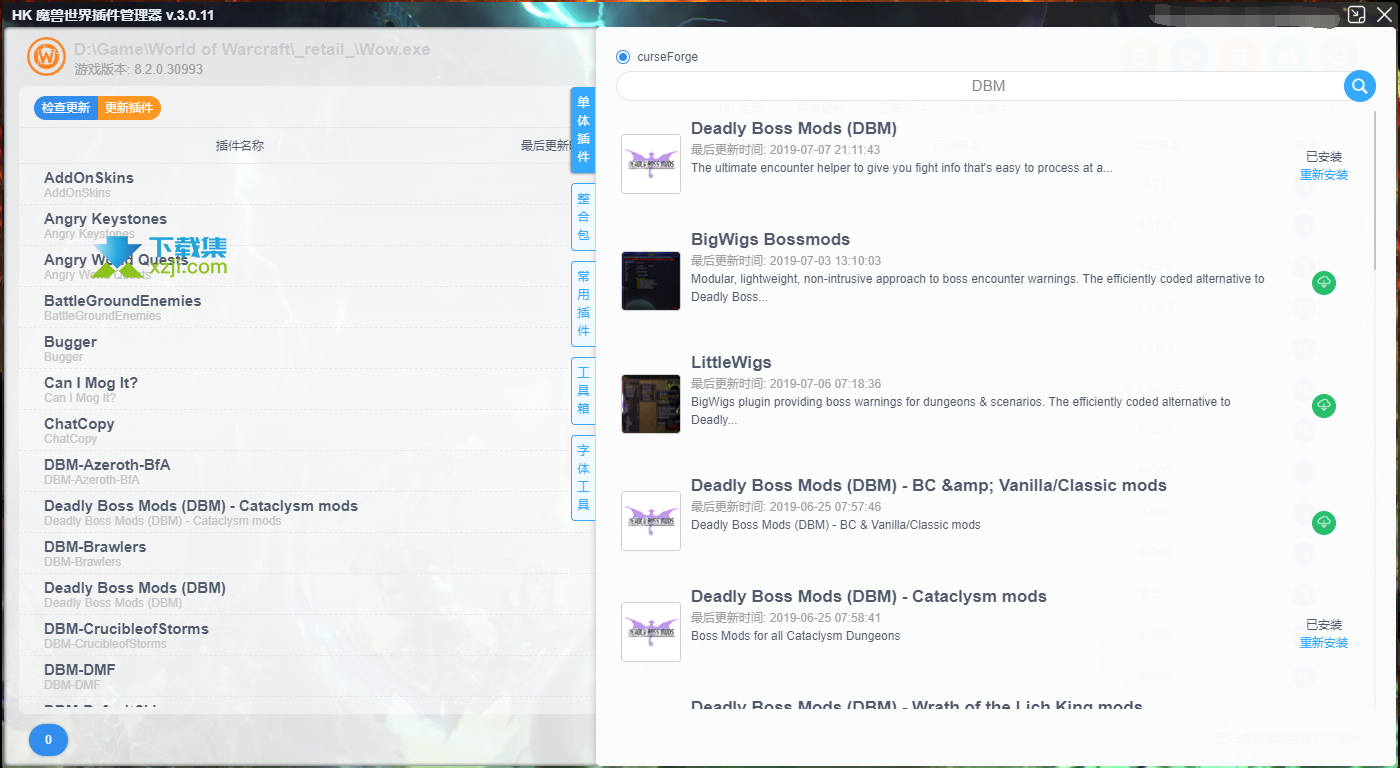Switch to the 常用插件 tab
The height and width of the screenshot is (768, 1400).
tap(583, 304)
